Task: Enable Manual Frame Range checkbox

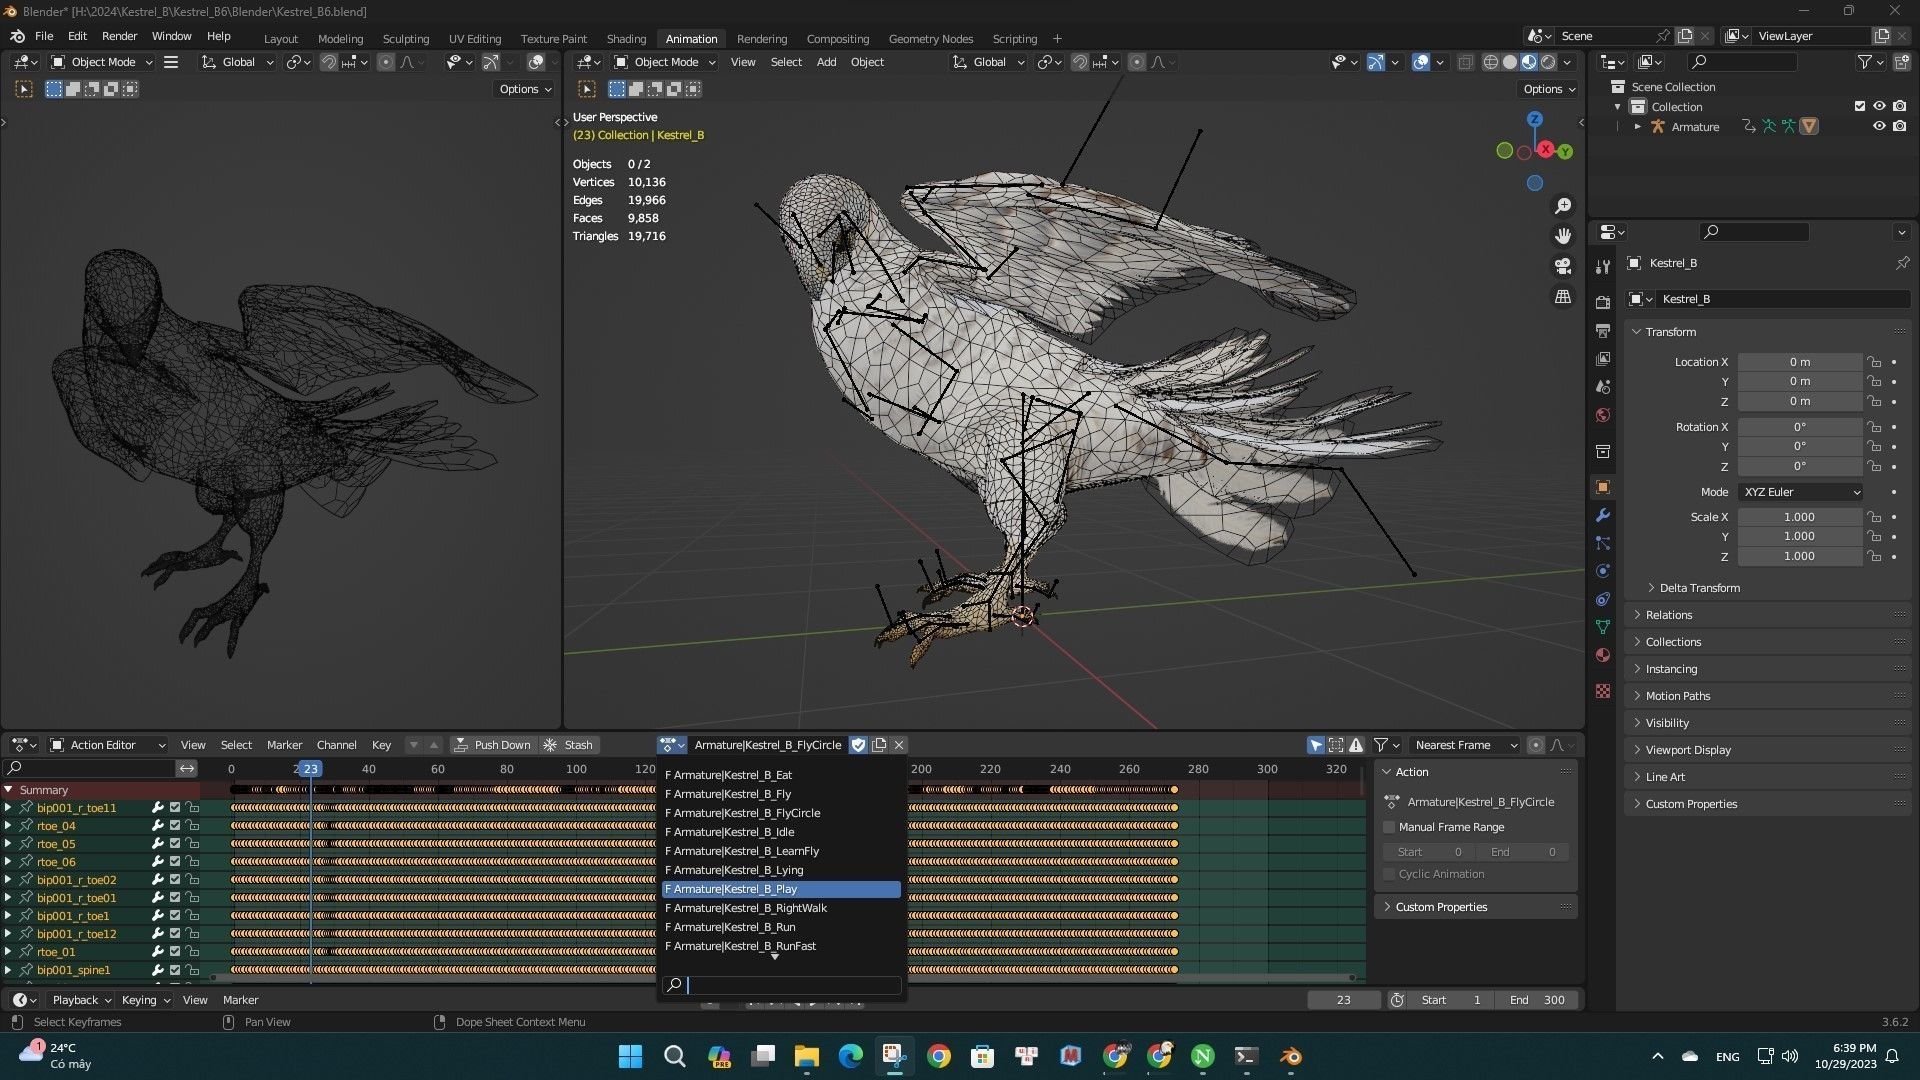Action: coord(1389,827)
